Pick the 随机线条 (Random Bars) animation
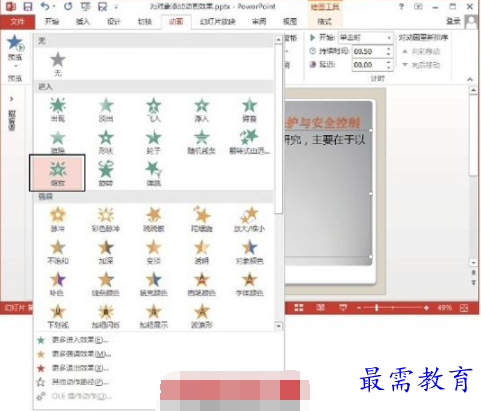Image resolution: width=481 pixels, height=411 pixels. tap(201, 142)
